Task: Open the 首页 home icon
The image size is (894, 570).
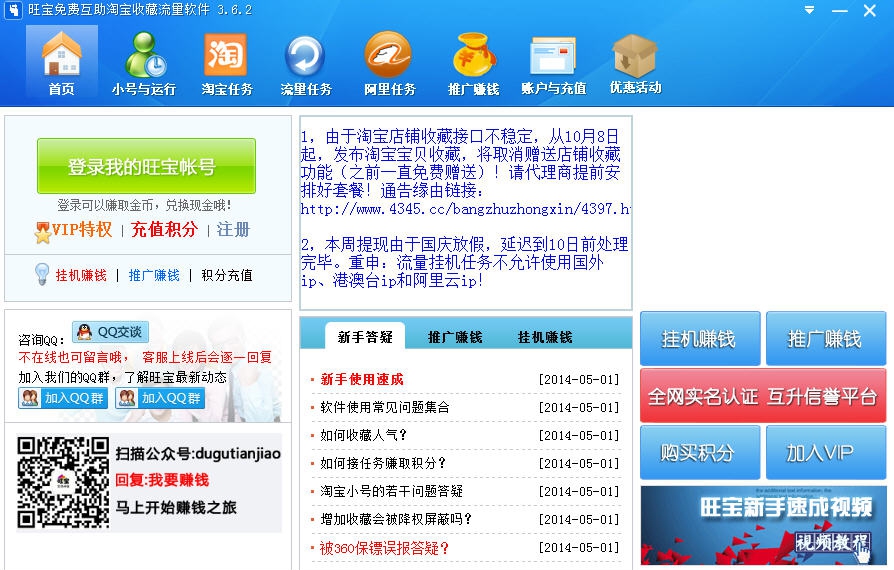Action: 62,62
